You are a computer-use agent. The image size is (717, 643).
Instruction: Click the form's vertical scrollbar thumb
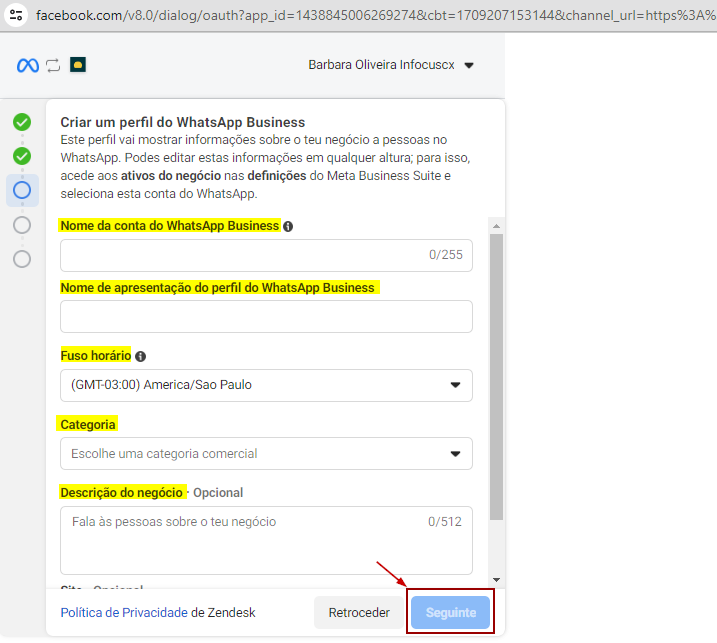[x=496, y=375]
